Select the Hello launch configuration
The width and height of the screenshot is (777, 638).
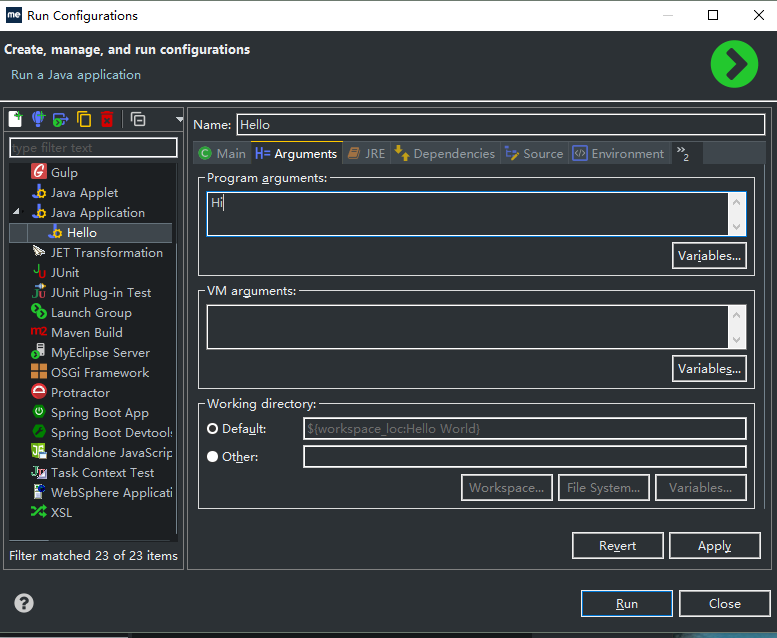click(x=91, y=232)
